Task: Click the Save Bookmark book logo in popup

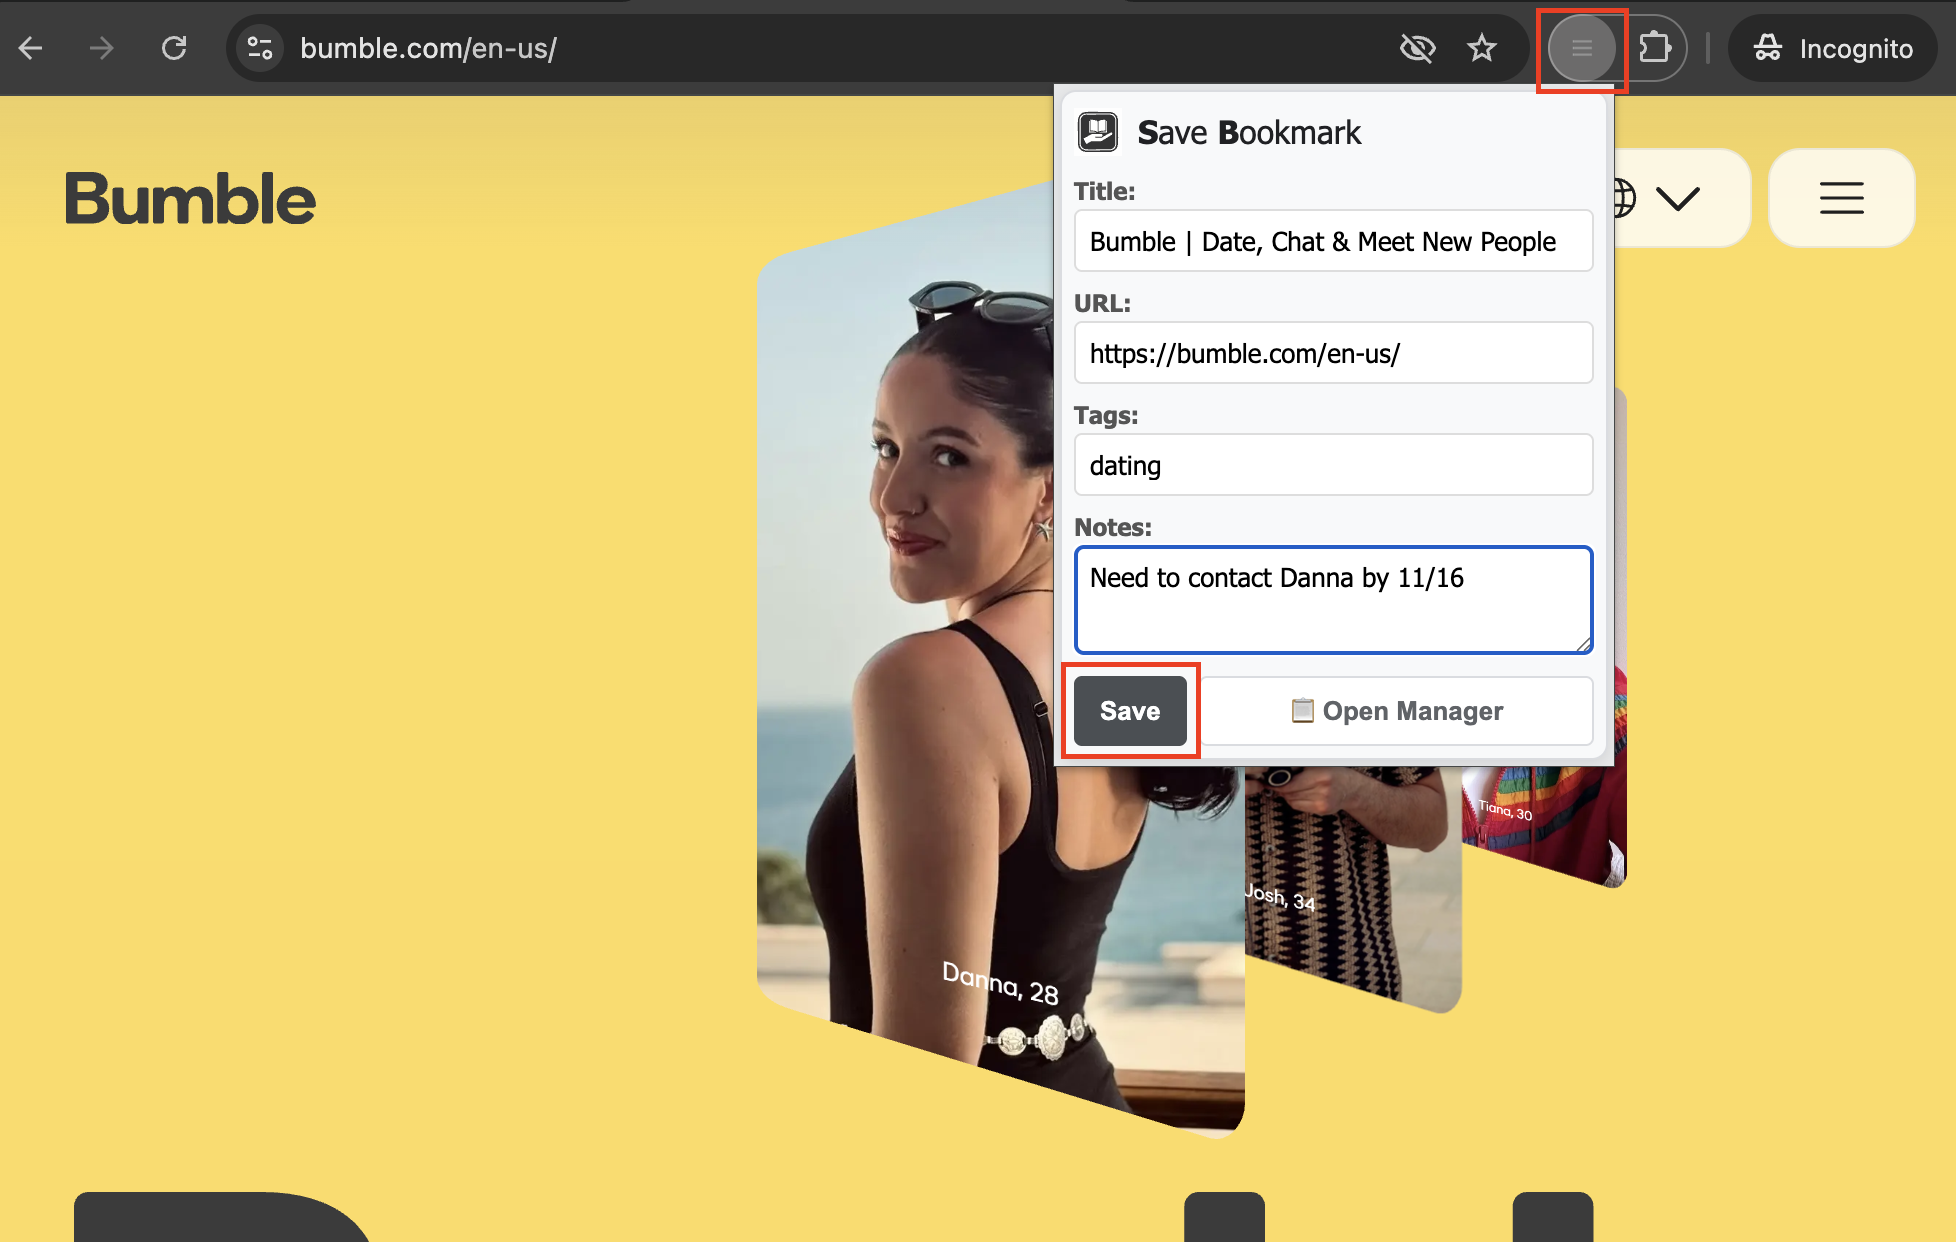Action: (1097, 131)
